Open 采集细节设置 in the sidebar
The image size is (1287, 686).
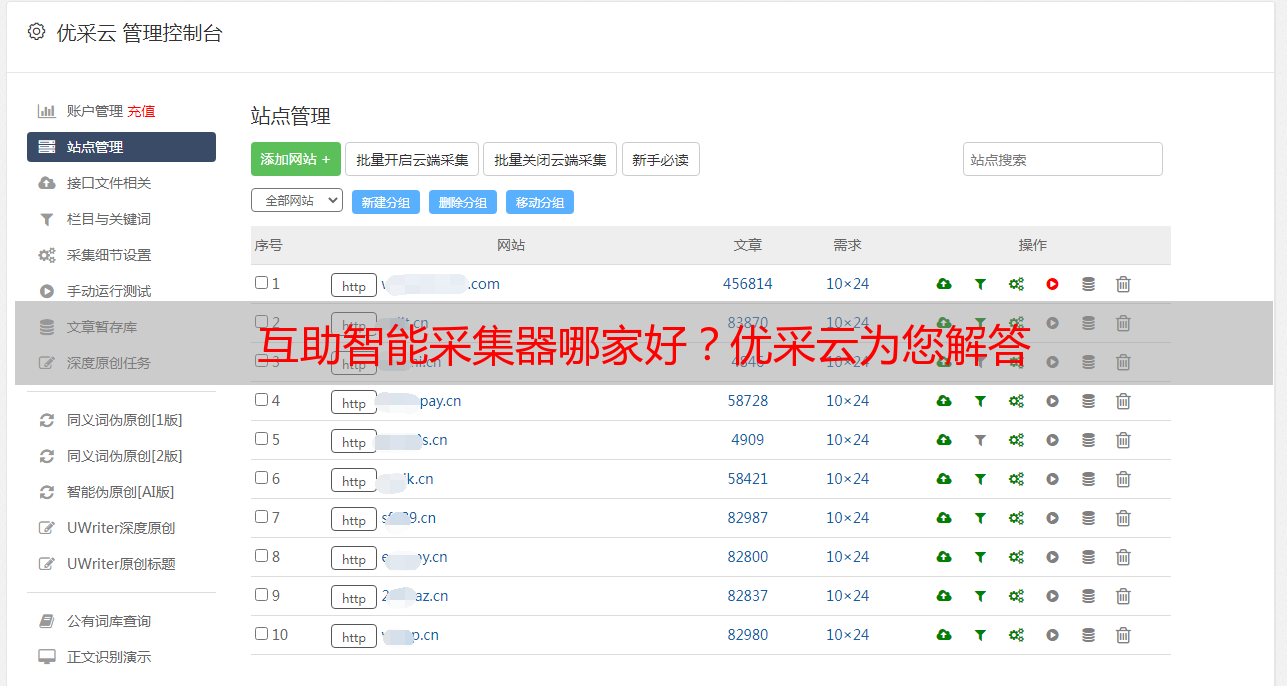(x=108, y=255)
